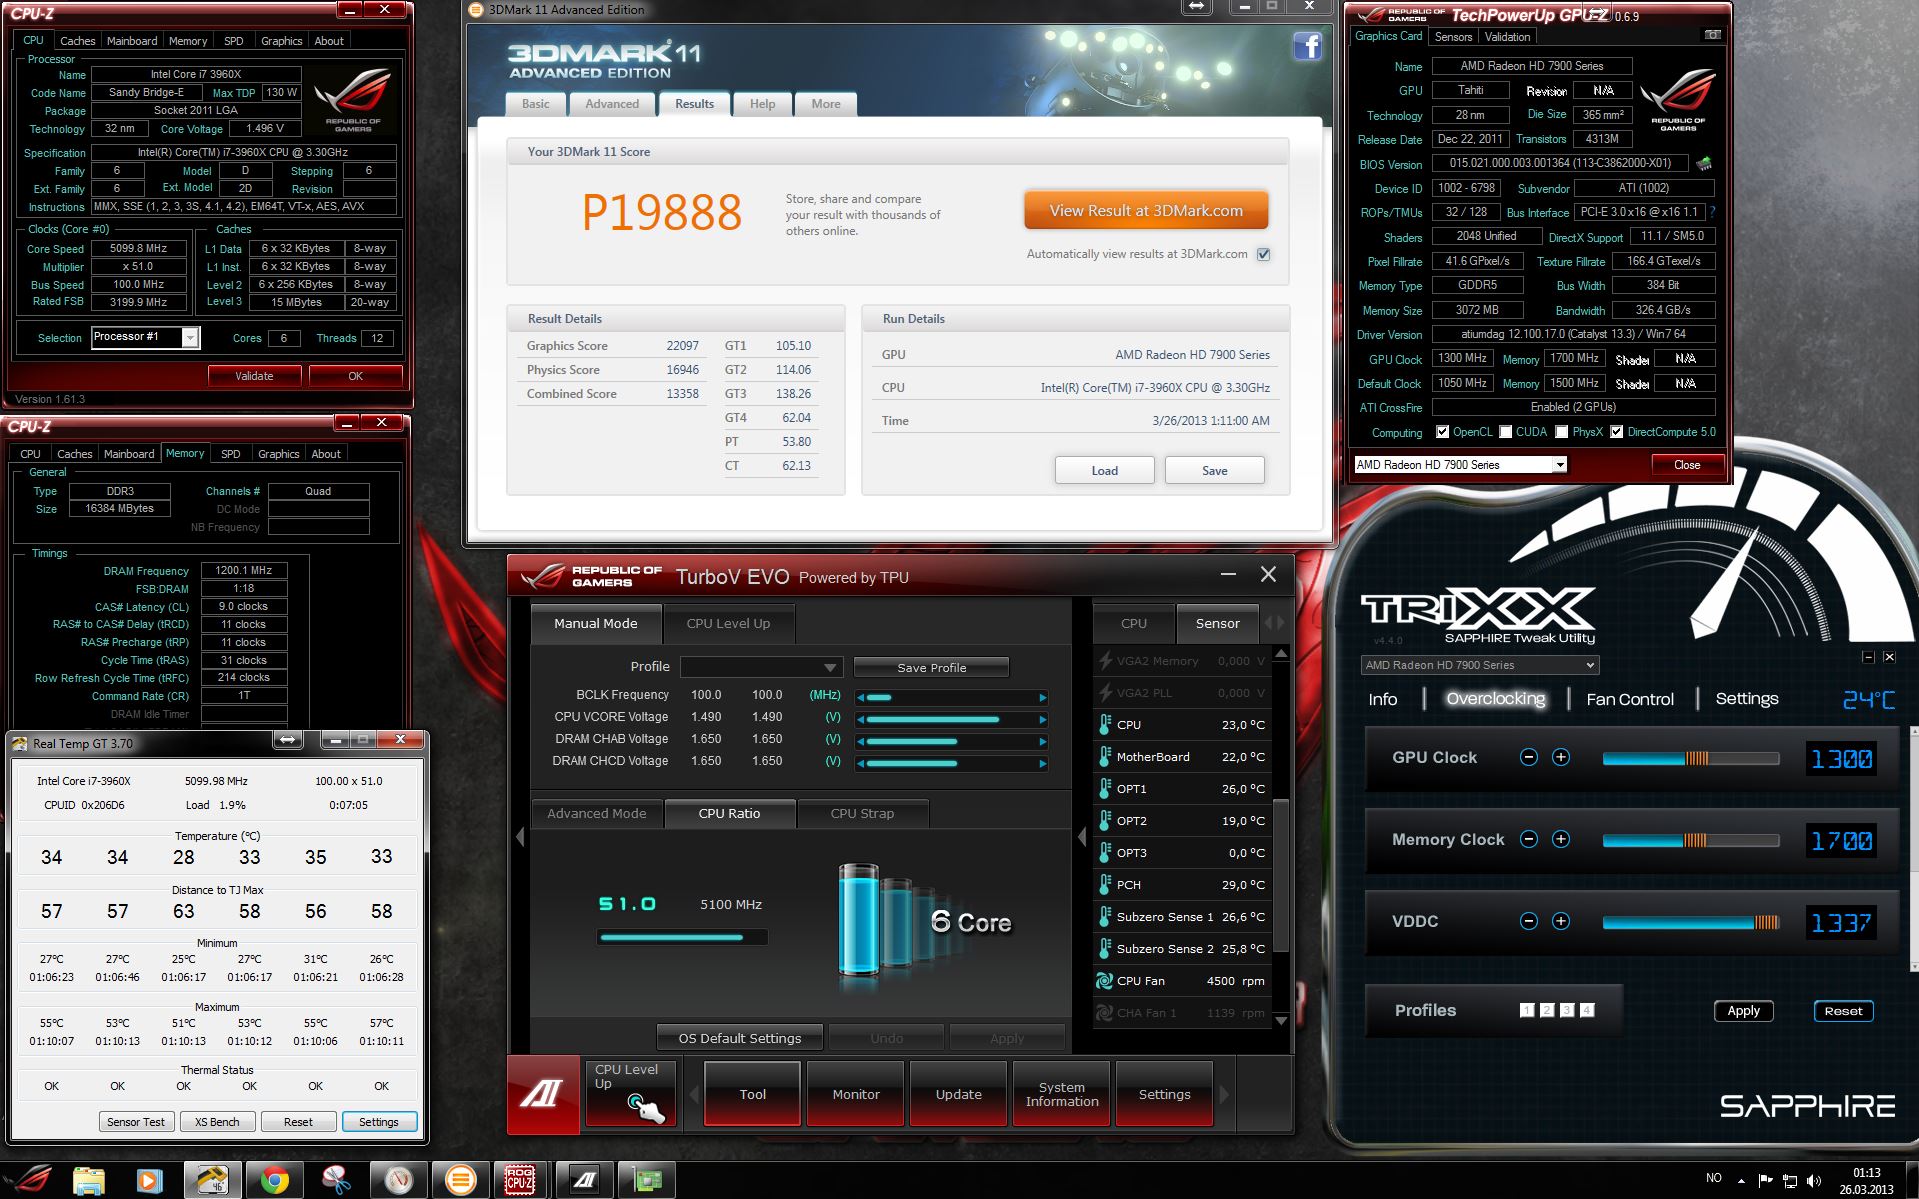1919x1199 pixels.
Task: Click the GPU-Z screenshot camera icon
Action: tap(1712, 35)
